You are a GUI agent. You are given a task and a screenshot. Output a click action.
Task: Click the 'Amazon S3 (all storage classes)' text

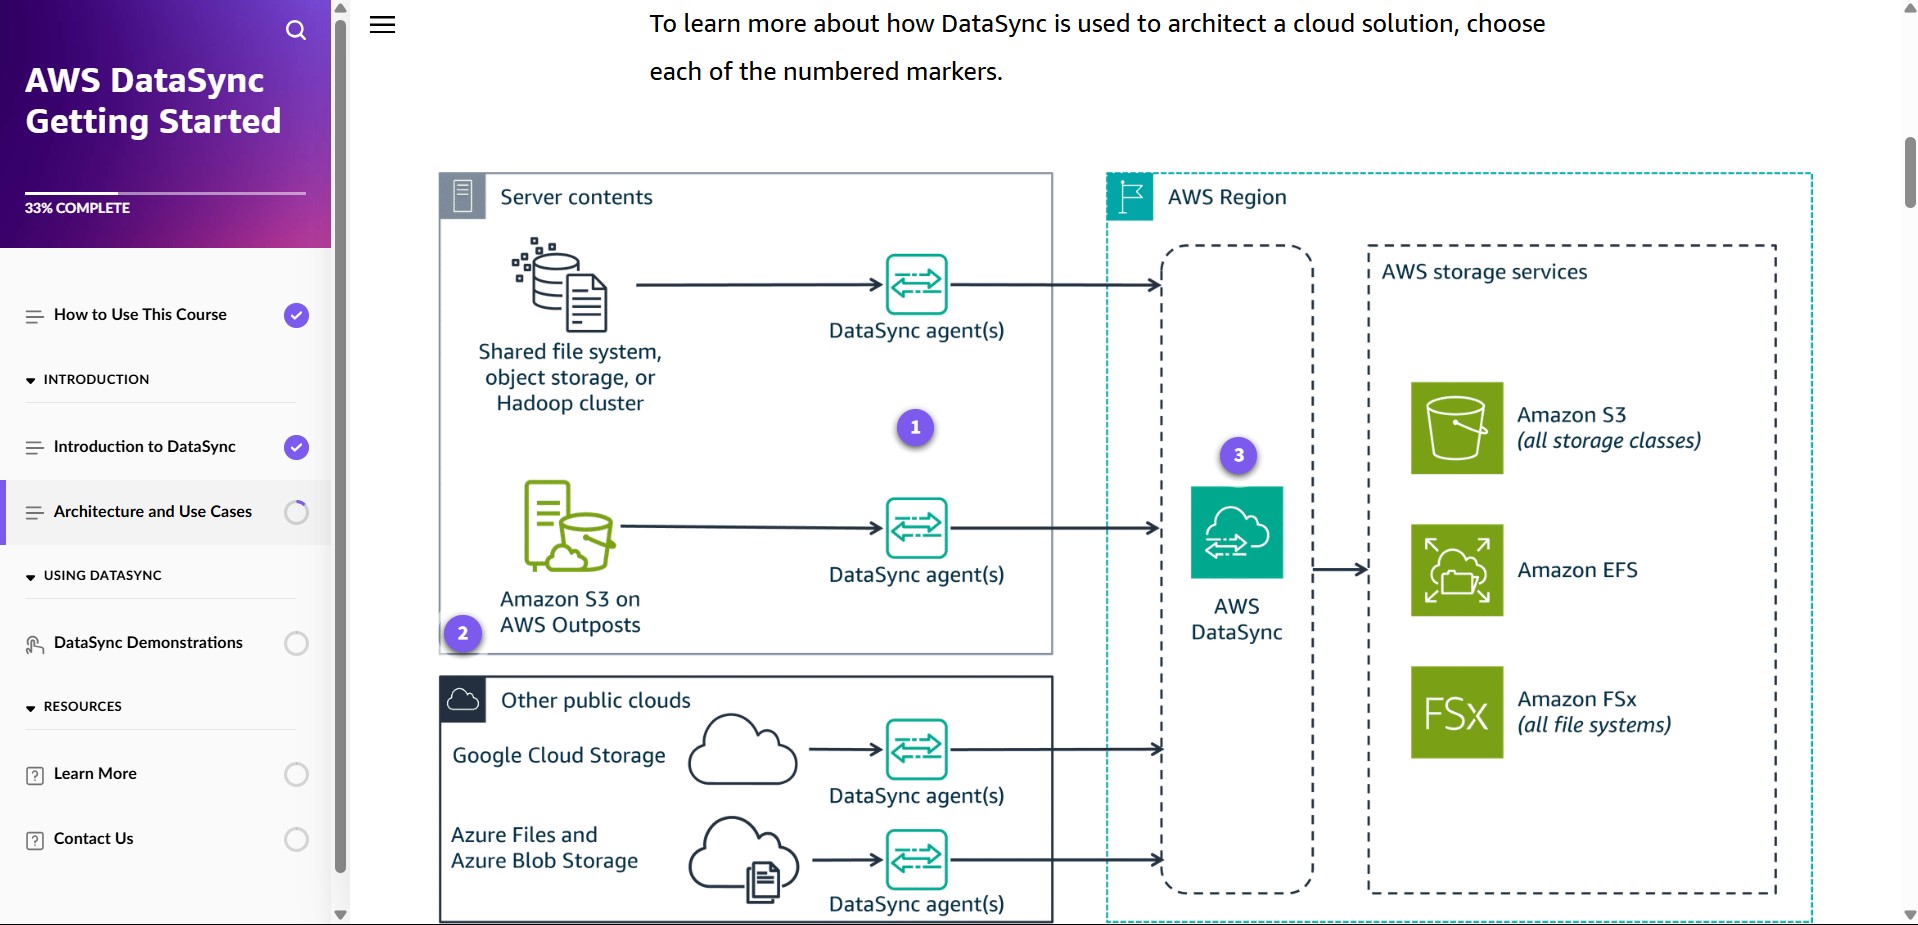point(1608,428)
